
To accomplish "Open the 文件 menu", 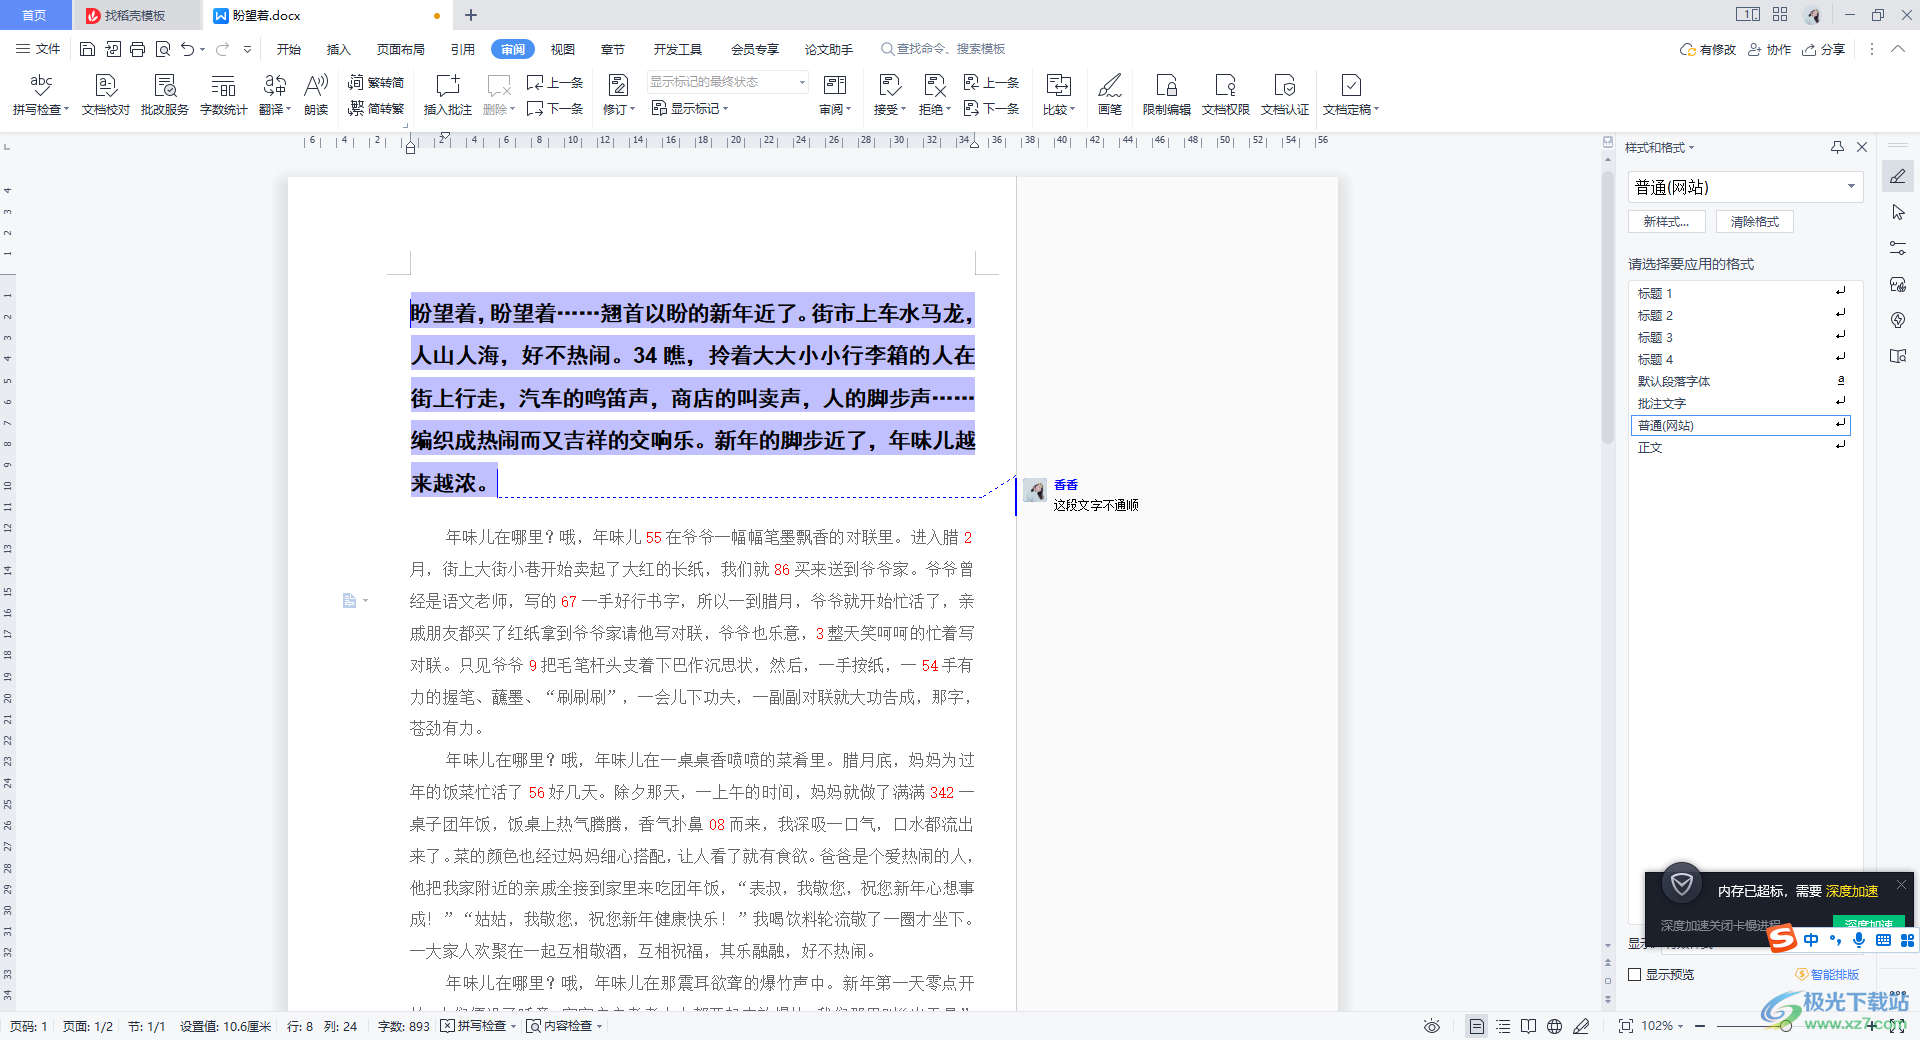I will point(39,49).
